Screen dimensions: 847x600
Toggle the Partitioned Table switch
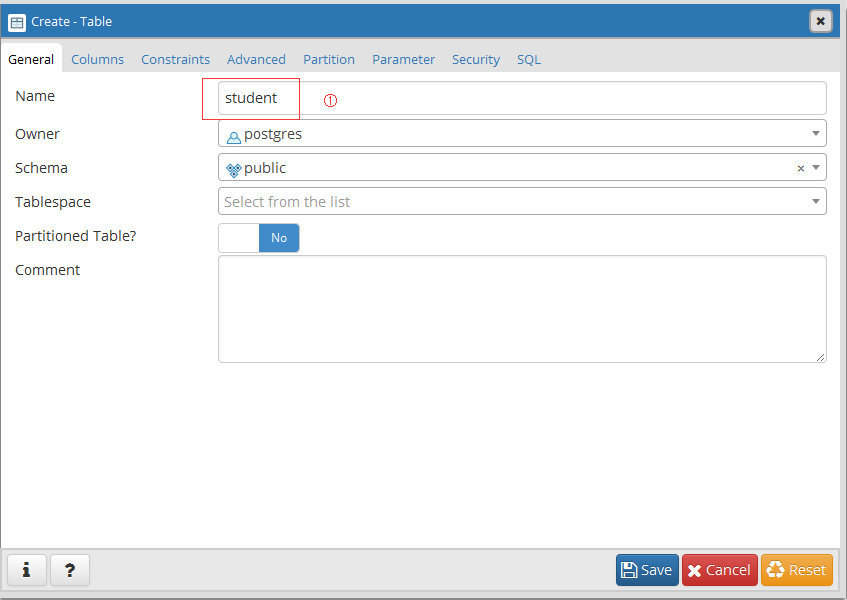pyautogui.click(x=259, y=238)
